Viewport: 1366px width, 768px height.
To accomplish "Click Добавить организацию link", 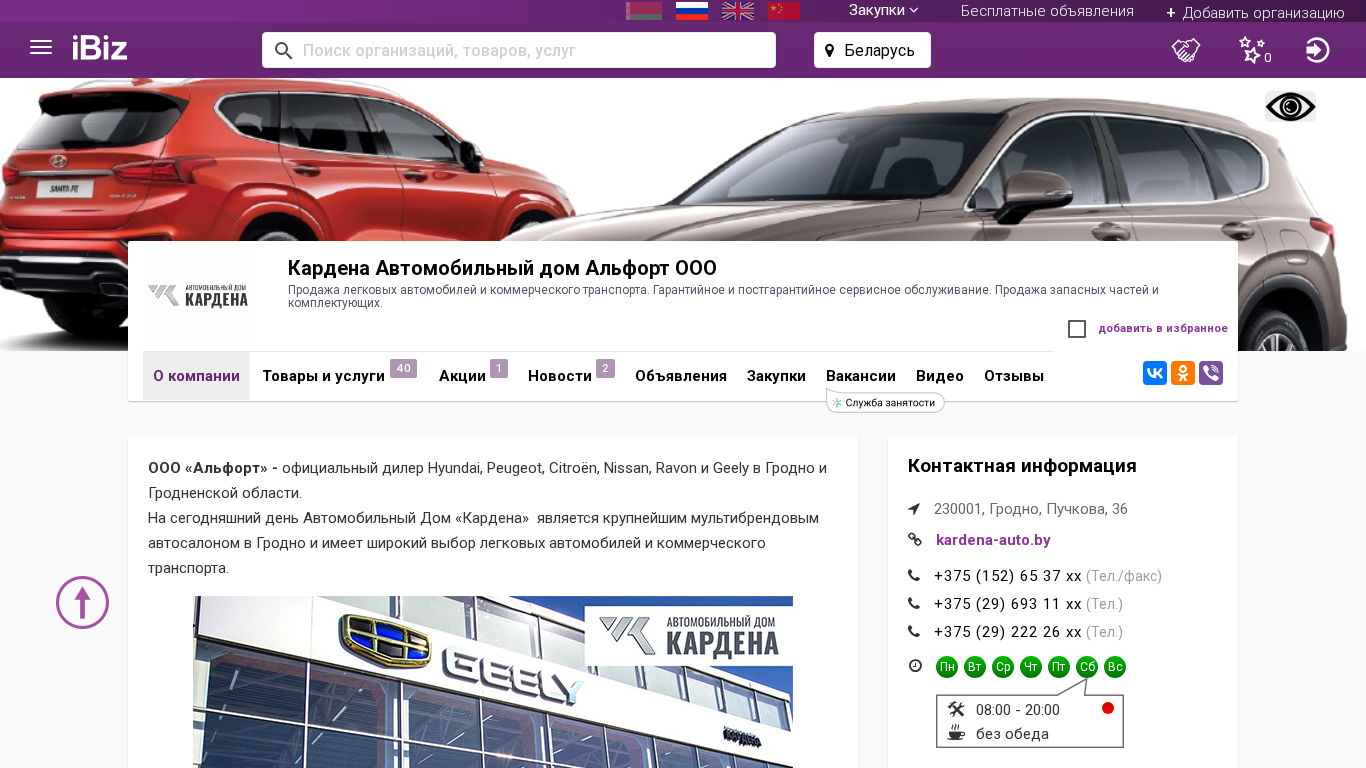I will click(1255, 12).
